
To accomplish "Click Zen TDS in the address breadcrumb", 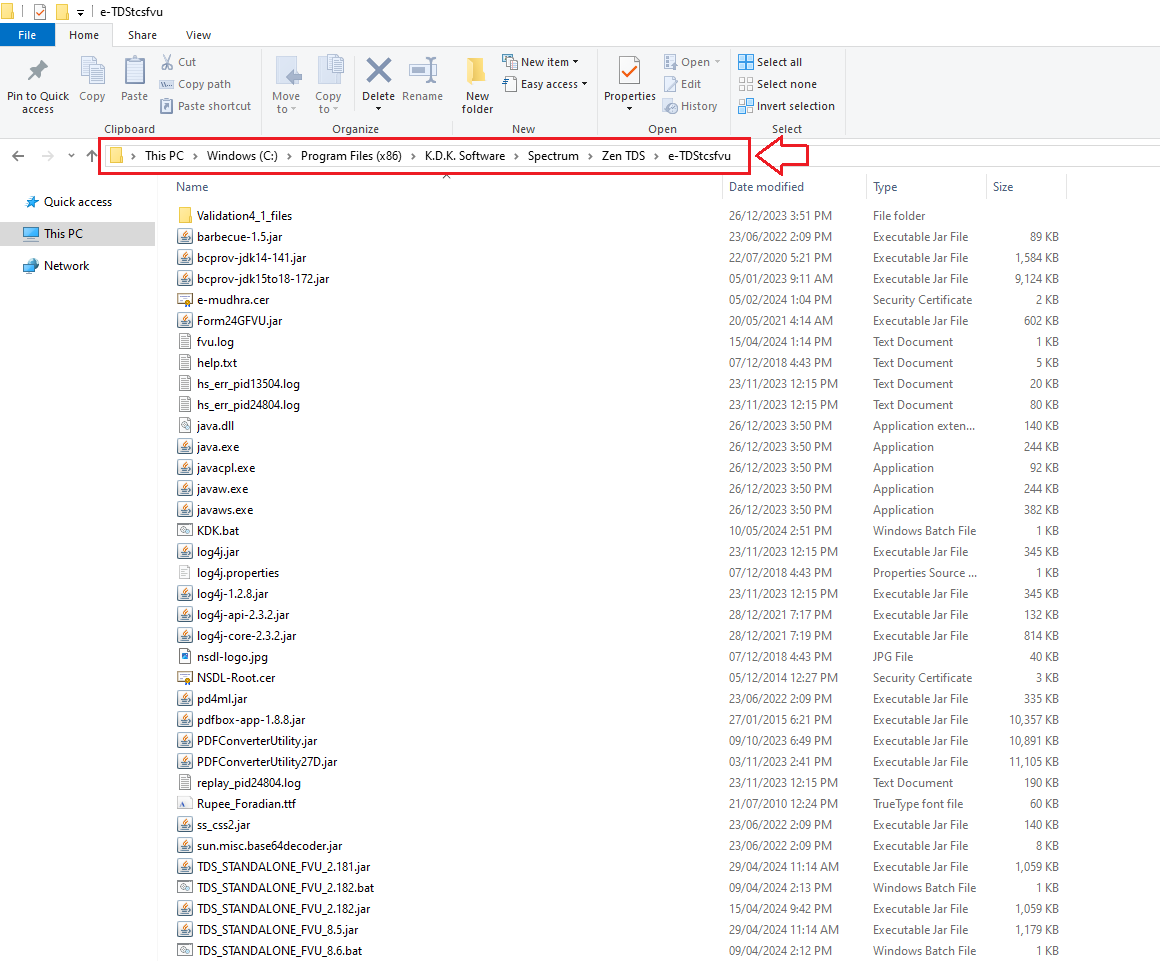I will click(624, 156).
